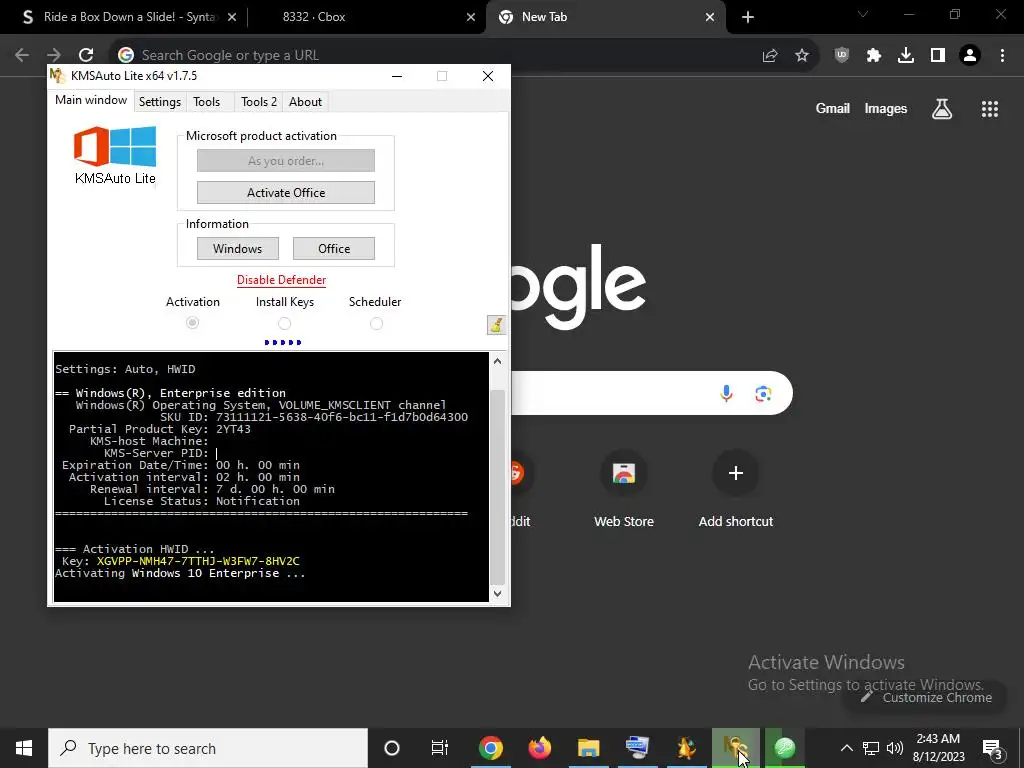Viewport: 1024px width, 768px height.
Task: Select the Install Keys radio button
Action: (x=284, y=323)
